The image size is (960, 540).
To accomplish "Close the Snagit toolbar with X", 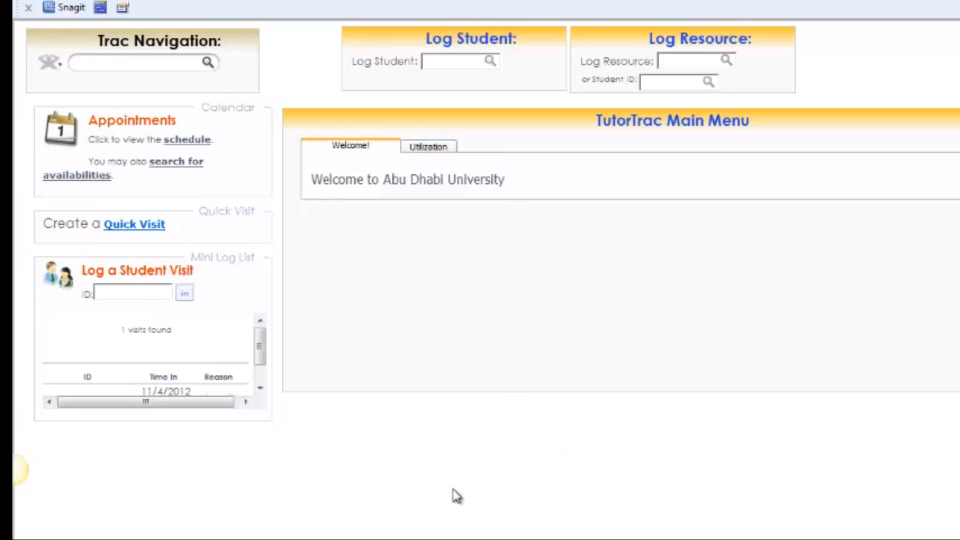I will point(28,8).
